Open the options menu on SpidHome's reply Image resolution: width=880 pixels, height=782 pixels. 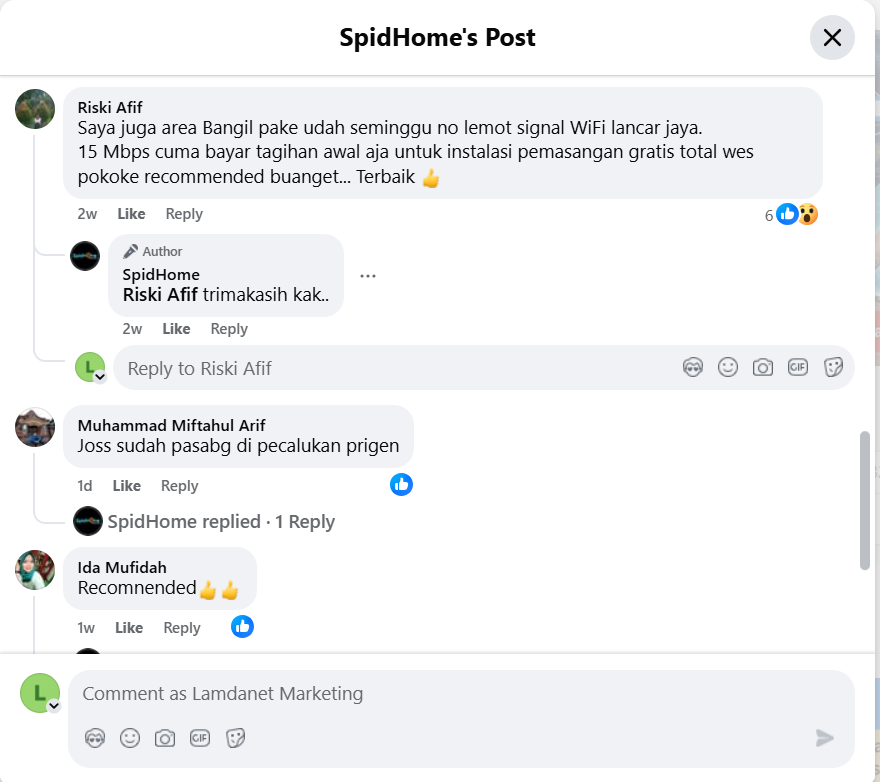[368, 275]
